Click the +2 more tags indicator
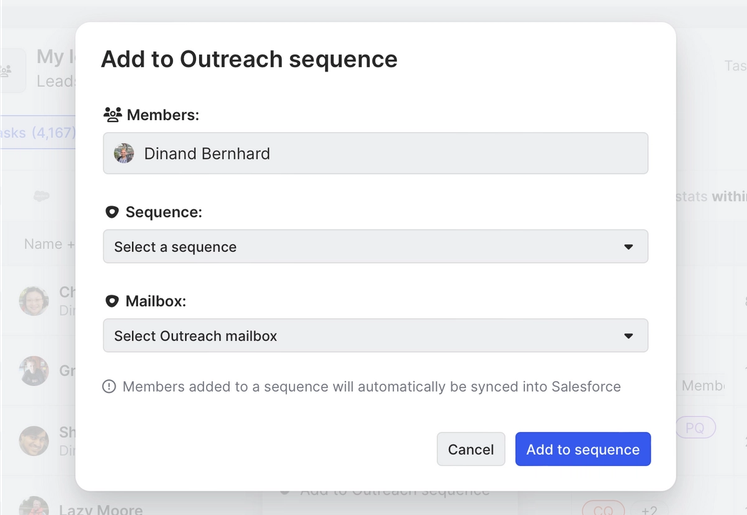Viewport: 747px width, 515px height. click(650, 510)
